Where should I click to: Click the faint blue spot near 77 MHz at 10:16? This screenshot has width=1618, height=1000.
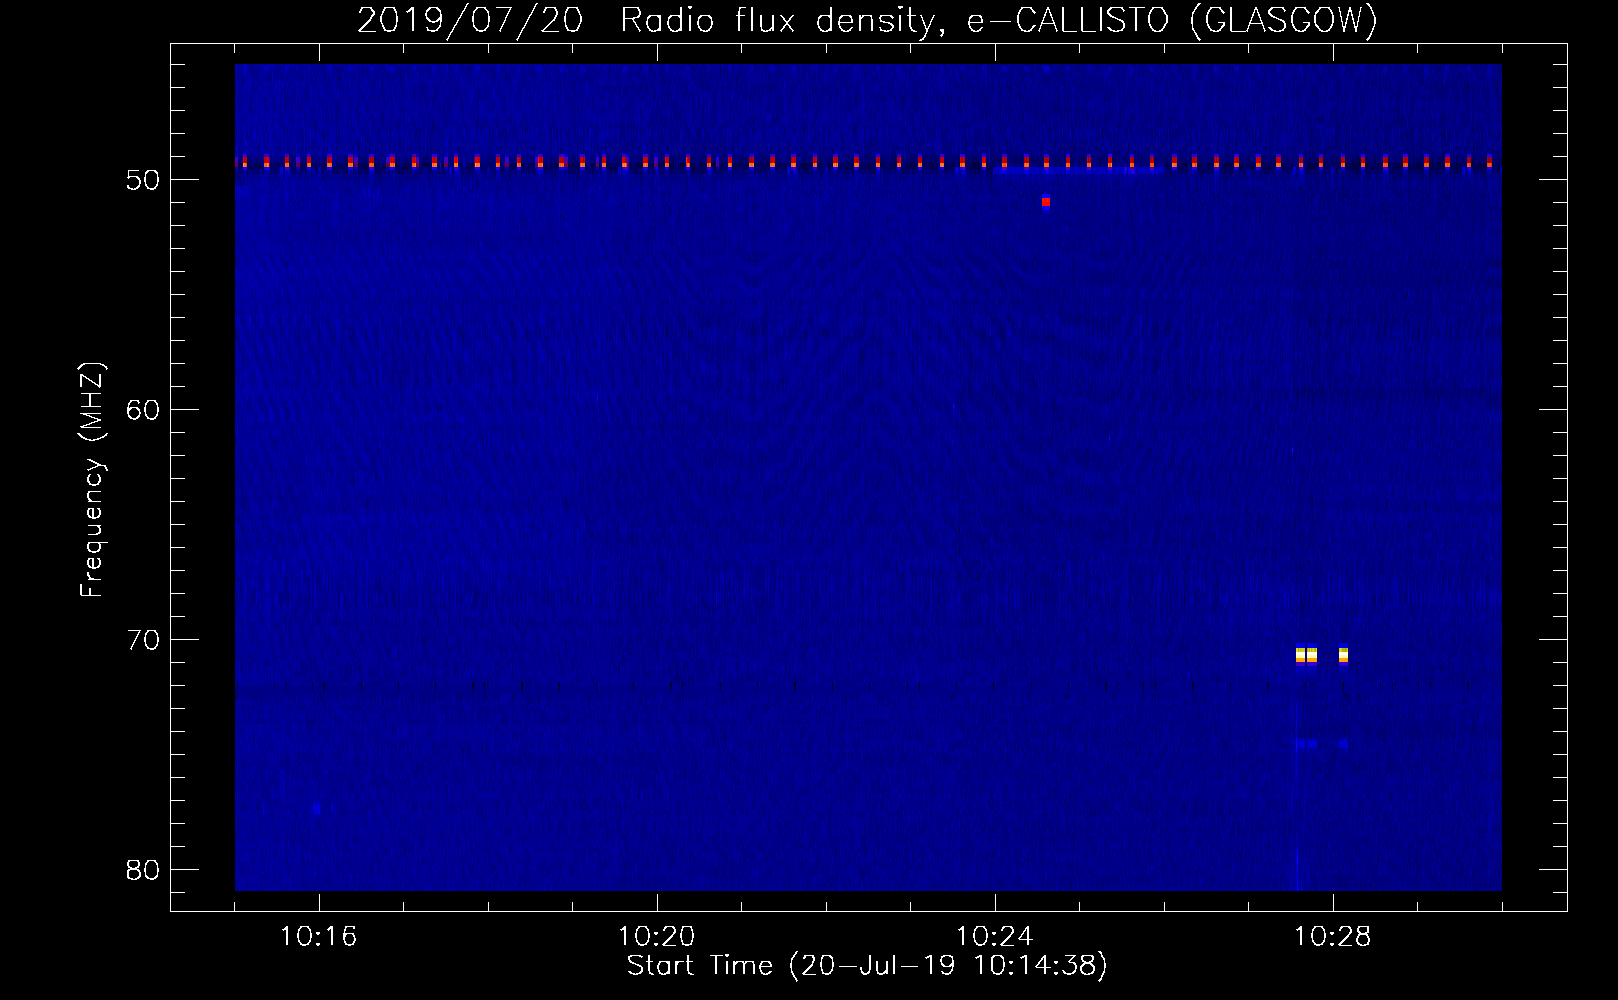coord(317,808)
